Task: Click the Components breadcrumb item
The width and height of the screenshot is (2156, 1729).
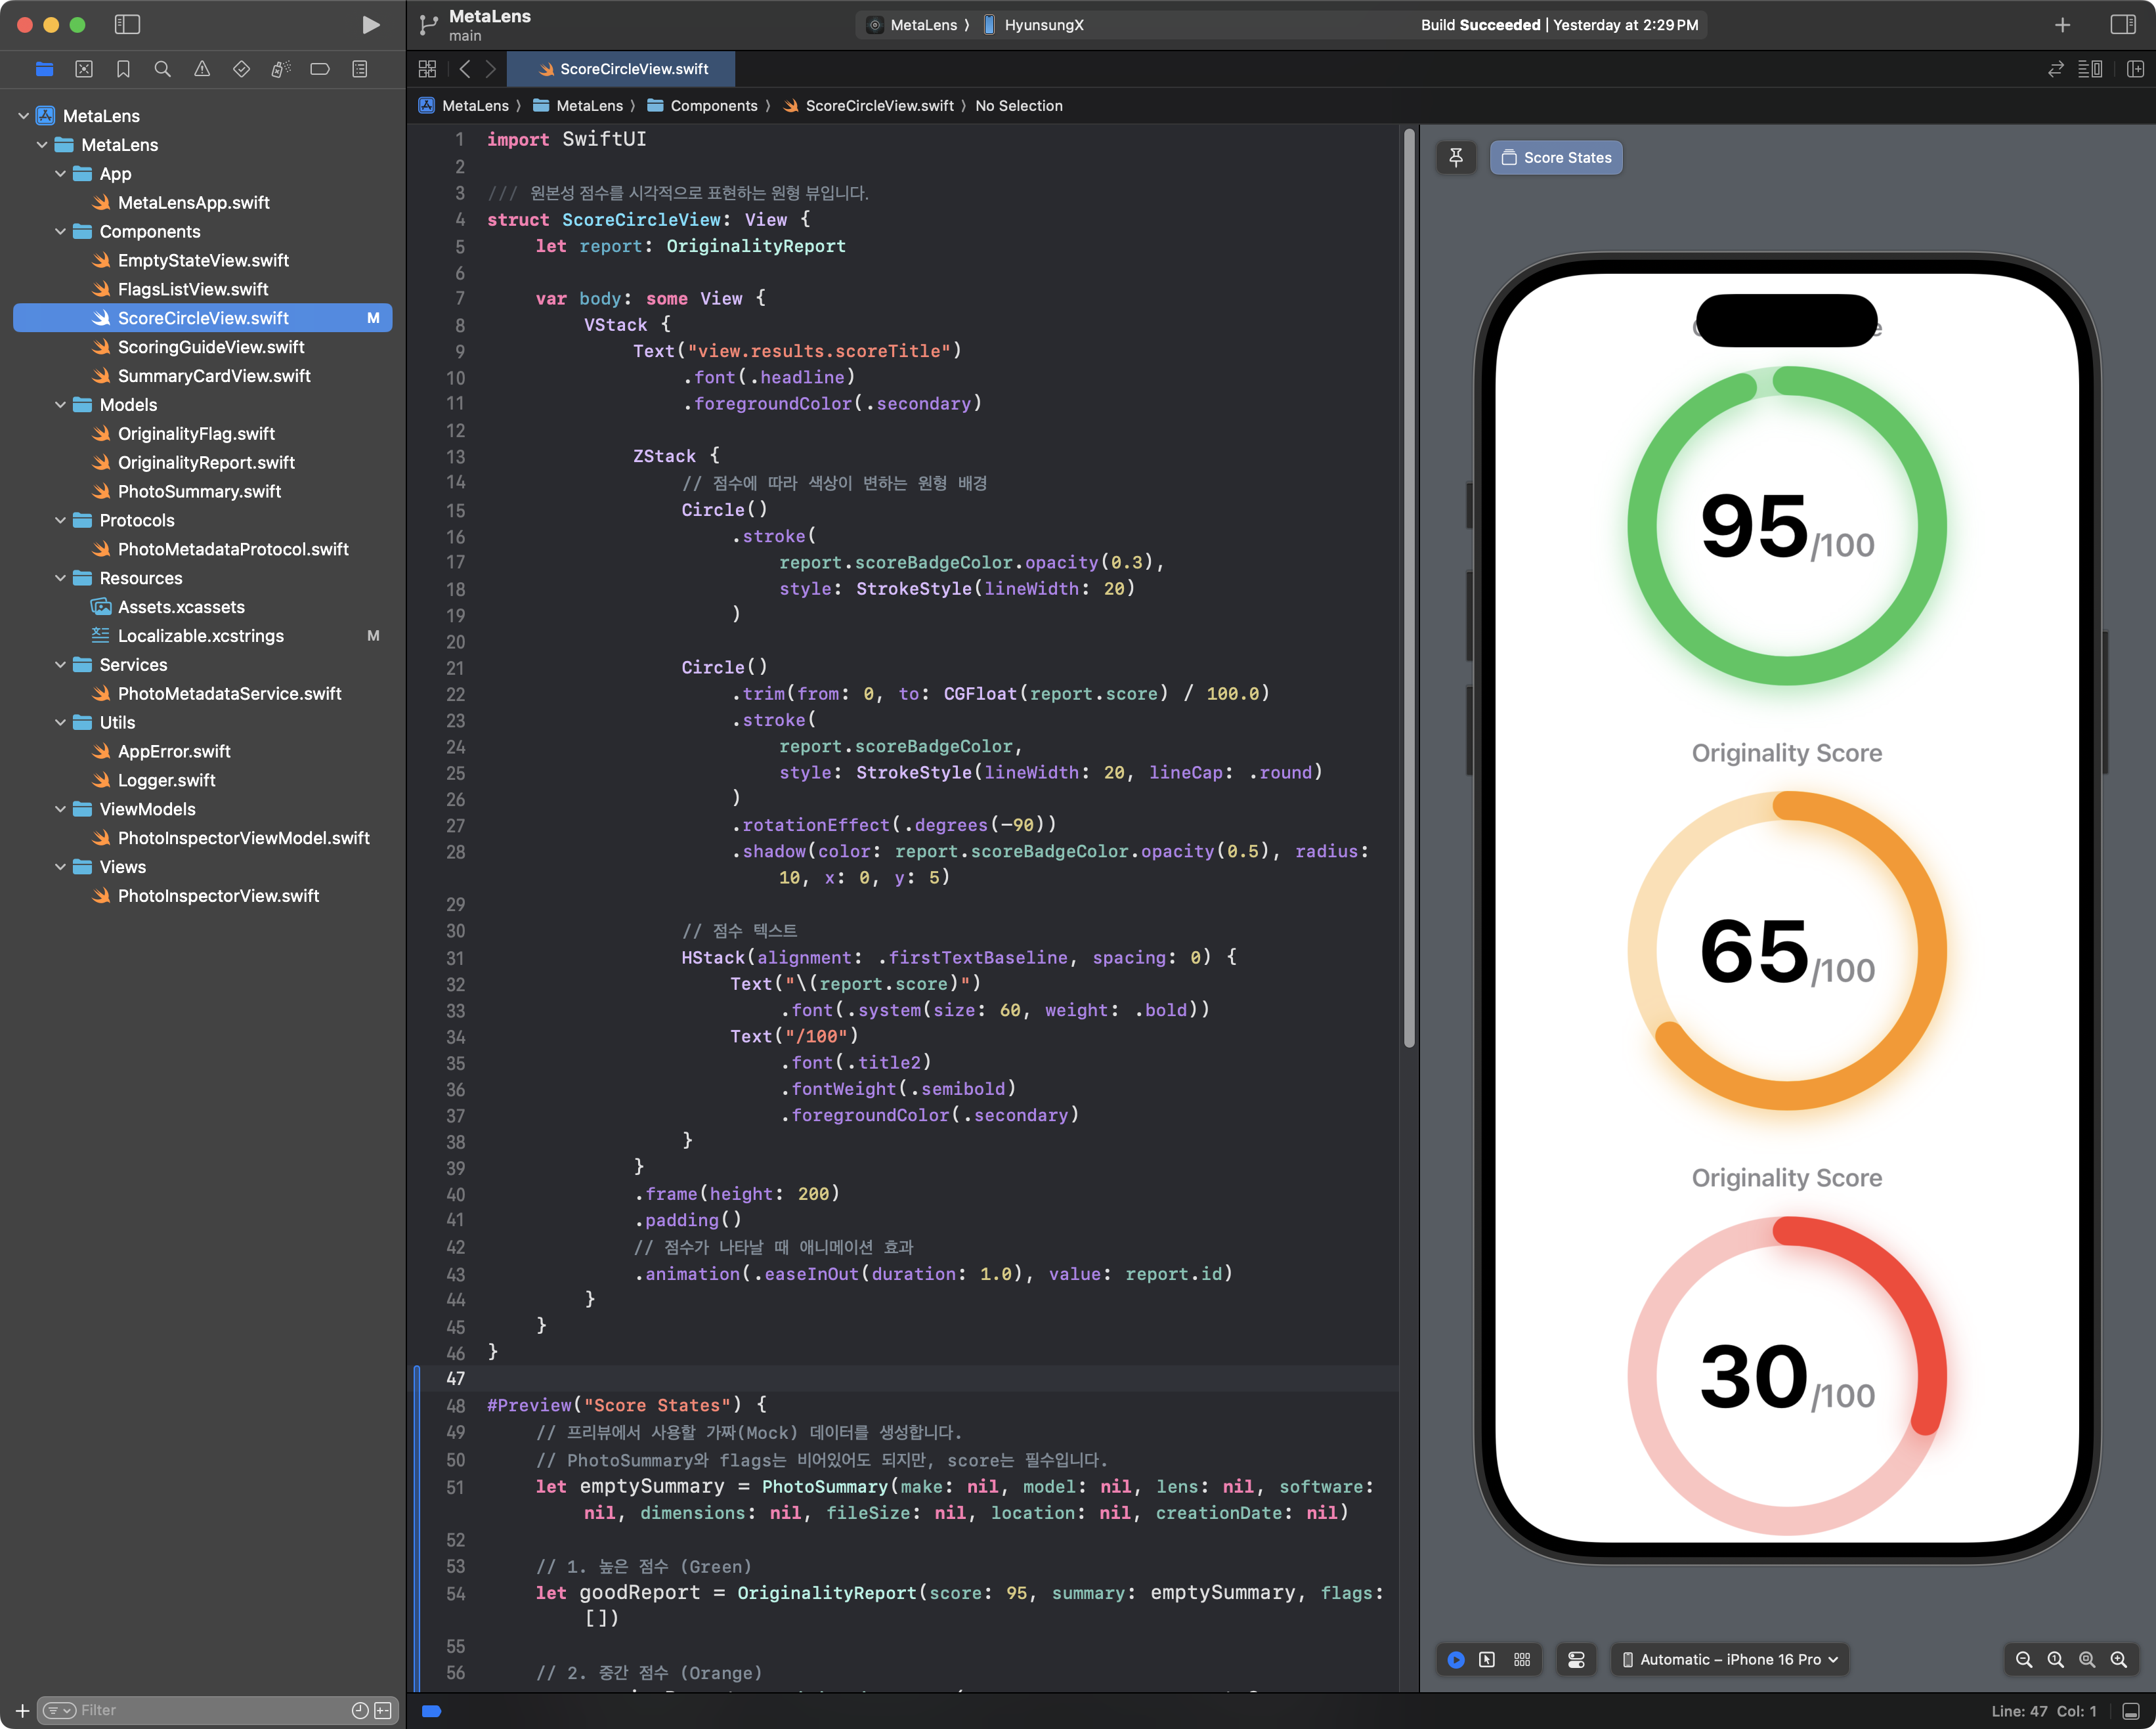Action: (x=713, y=105)
